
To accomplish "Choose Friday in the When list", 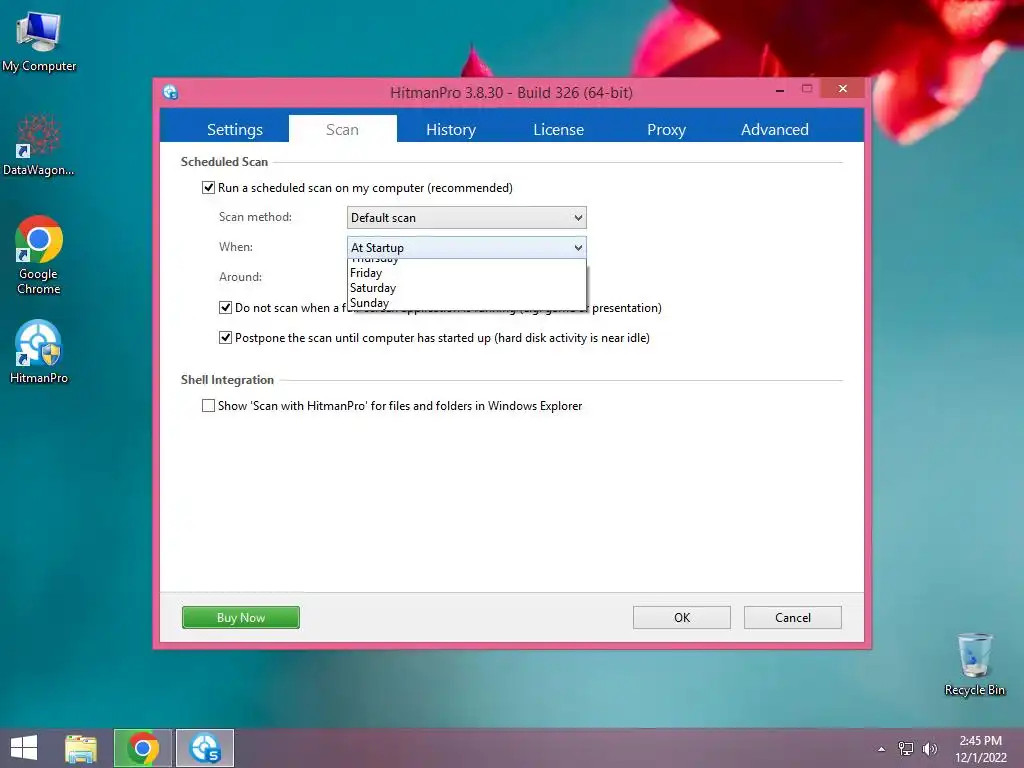I will click(466, 273).
